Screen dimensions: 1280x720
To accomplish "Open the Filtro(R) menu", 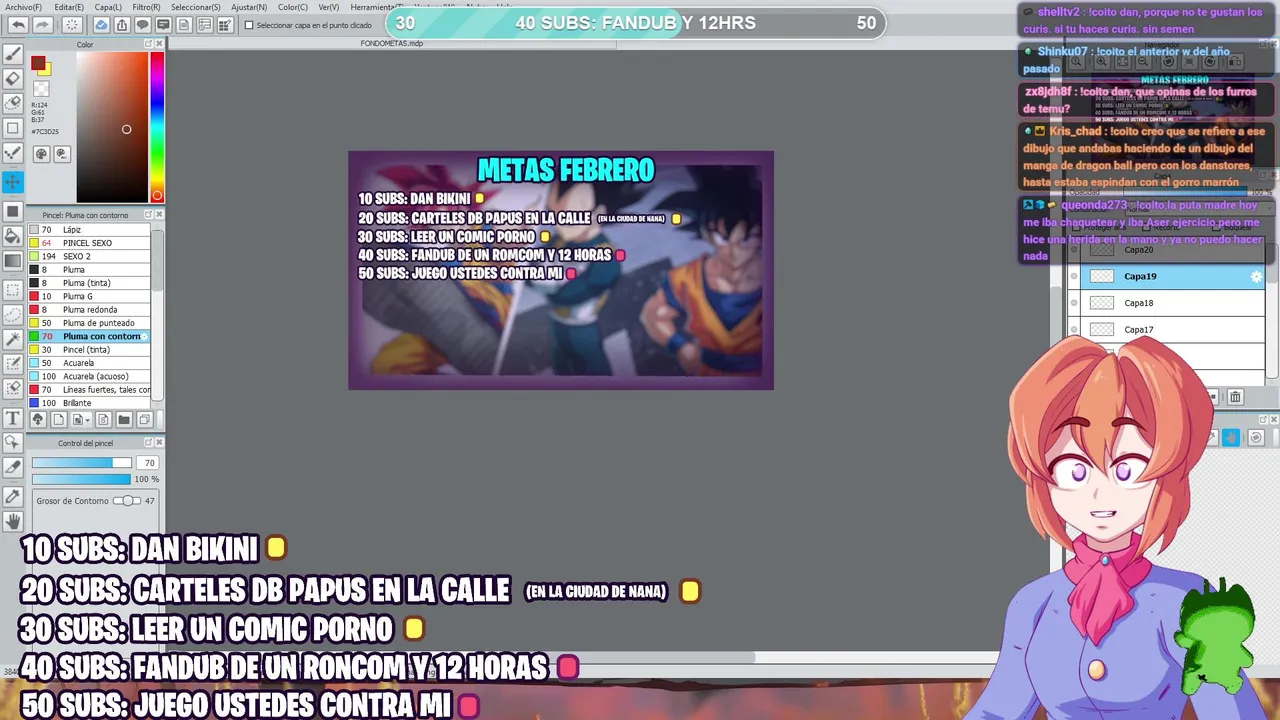I will pyautogui.click(x=147, y=7).
